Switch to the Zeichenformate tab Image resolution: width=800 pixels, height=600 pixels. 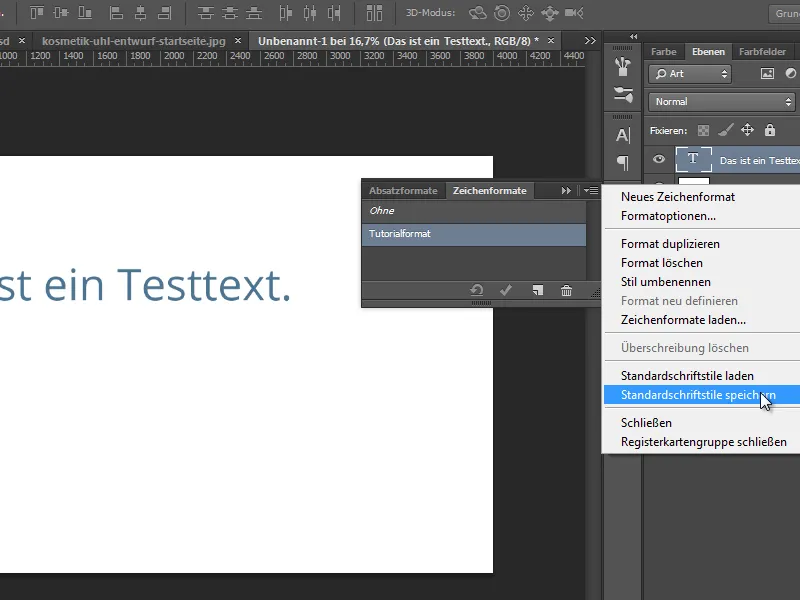(490, 190)
